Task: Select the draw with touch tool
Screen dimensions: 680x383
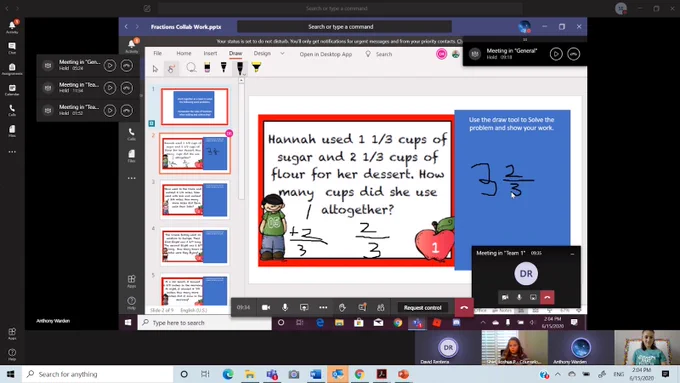Action: pos(171,68)
